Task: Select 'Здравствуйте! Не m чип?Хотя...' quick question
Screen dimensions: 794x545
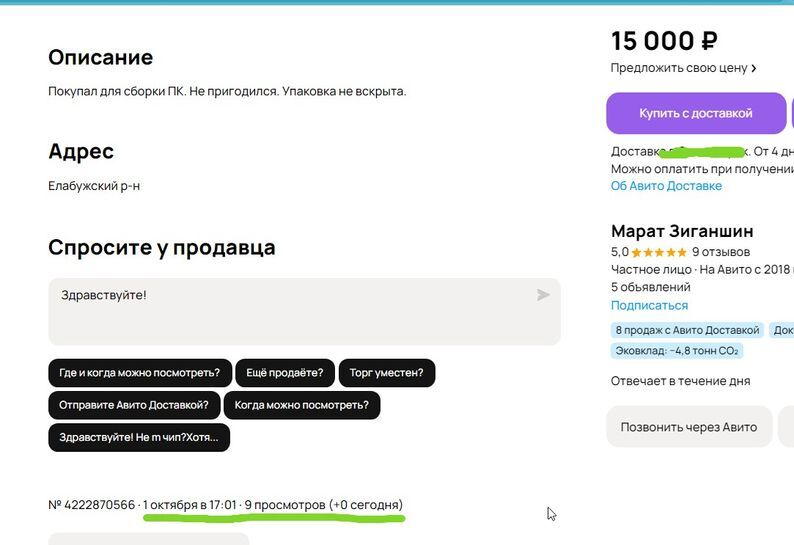Action: pos(139,438)
